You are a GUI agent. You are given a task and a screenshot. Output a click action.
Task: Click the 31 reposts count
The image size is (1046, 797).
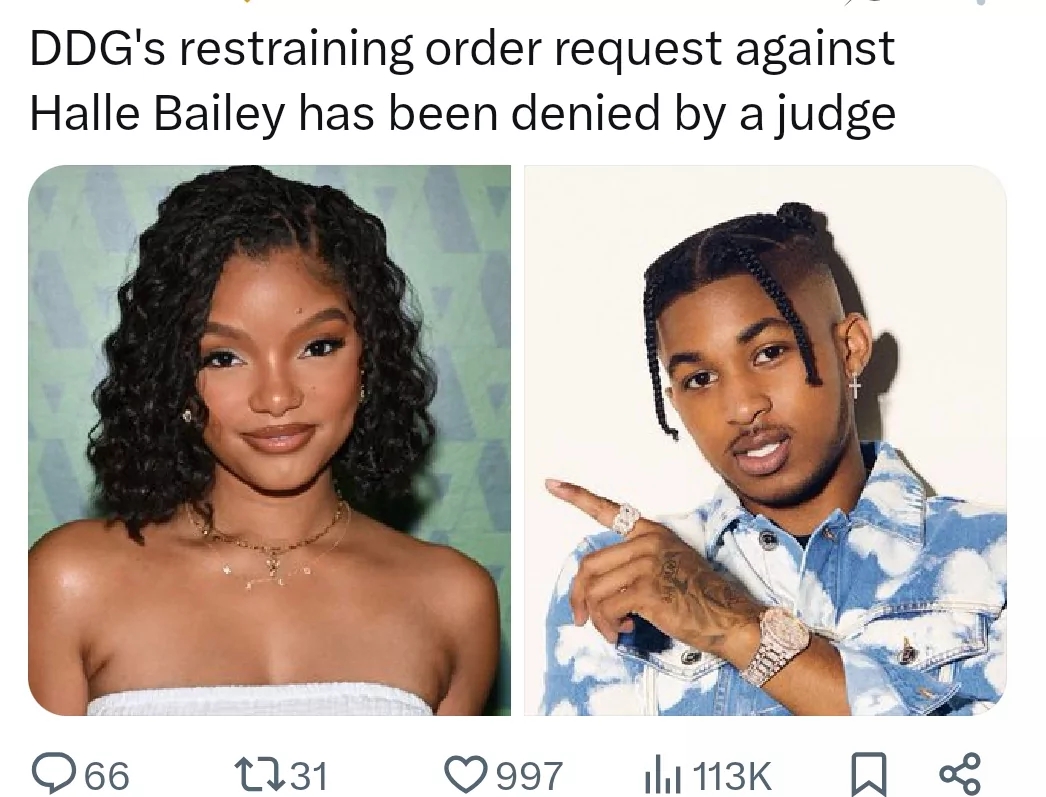pos(310,776)
